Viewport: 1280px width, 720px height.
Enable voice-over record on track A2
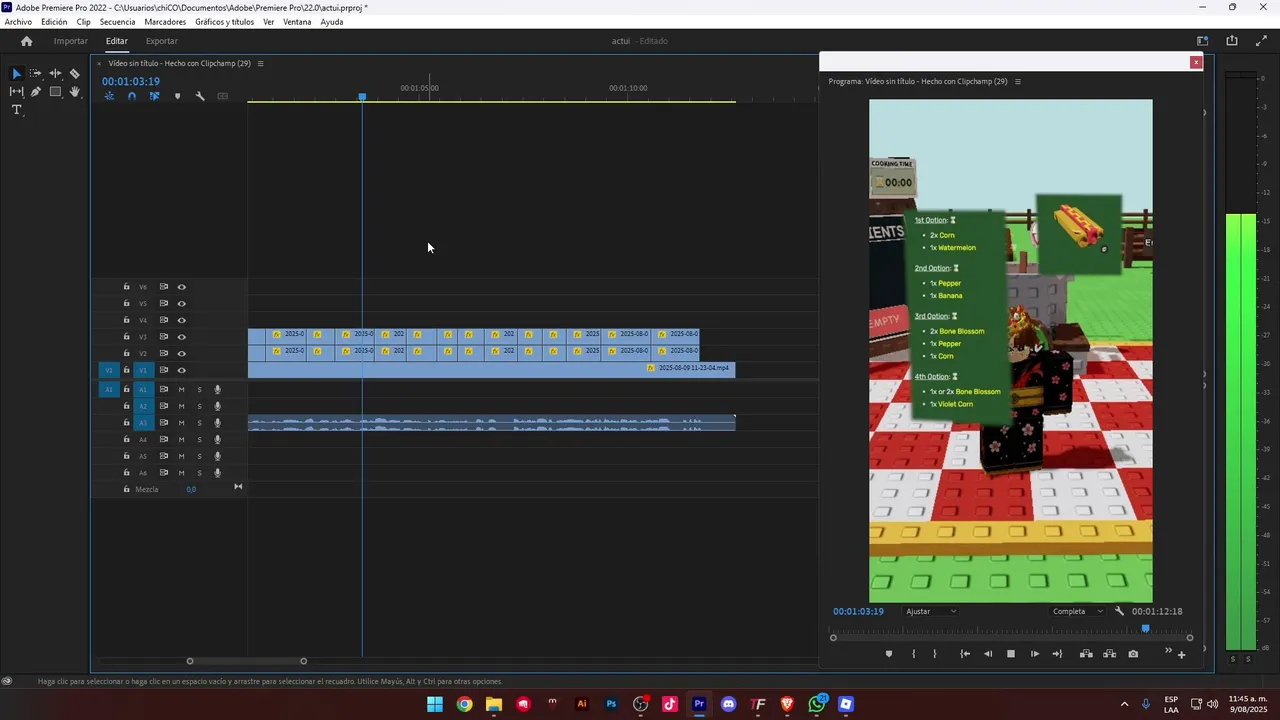pos(217,406)
